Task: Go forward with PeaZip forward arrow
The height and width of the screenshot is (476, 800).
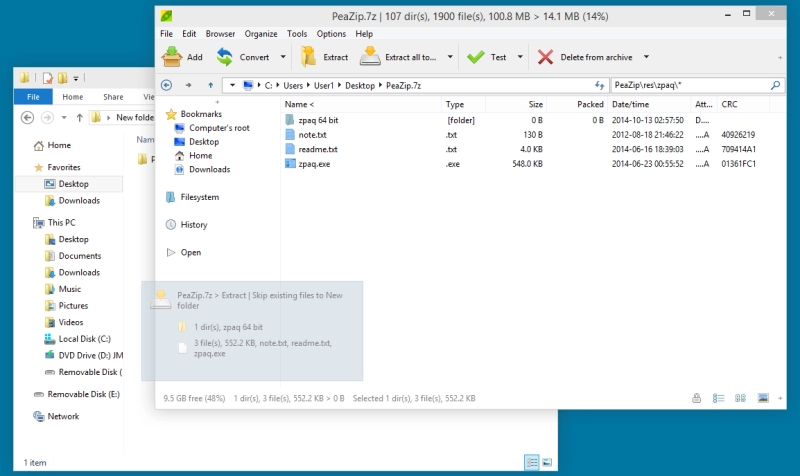Action: pyautogui.click(x=188, y=85)
